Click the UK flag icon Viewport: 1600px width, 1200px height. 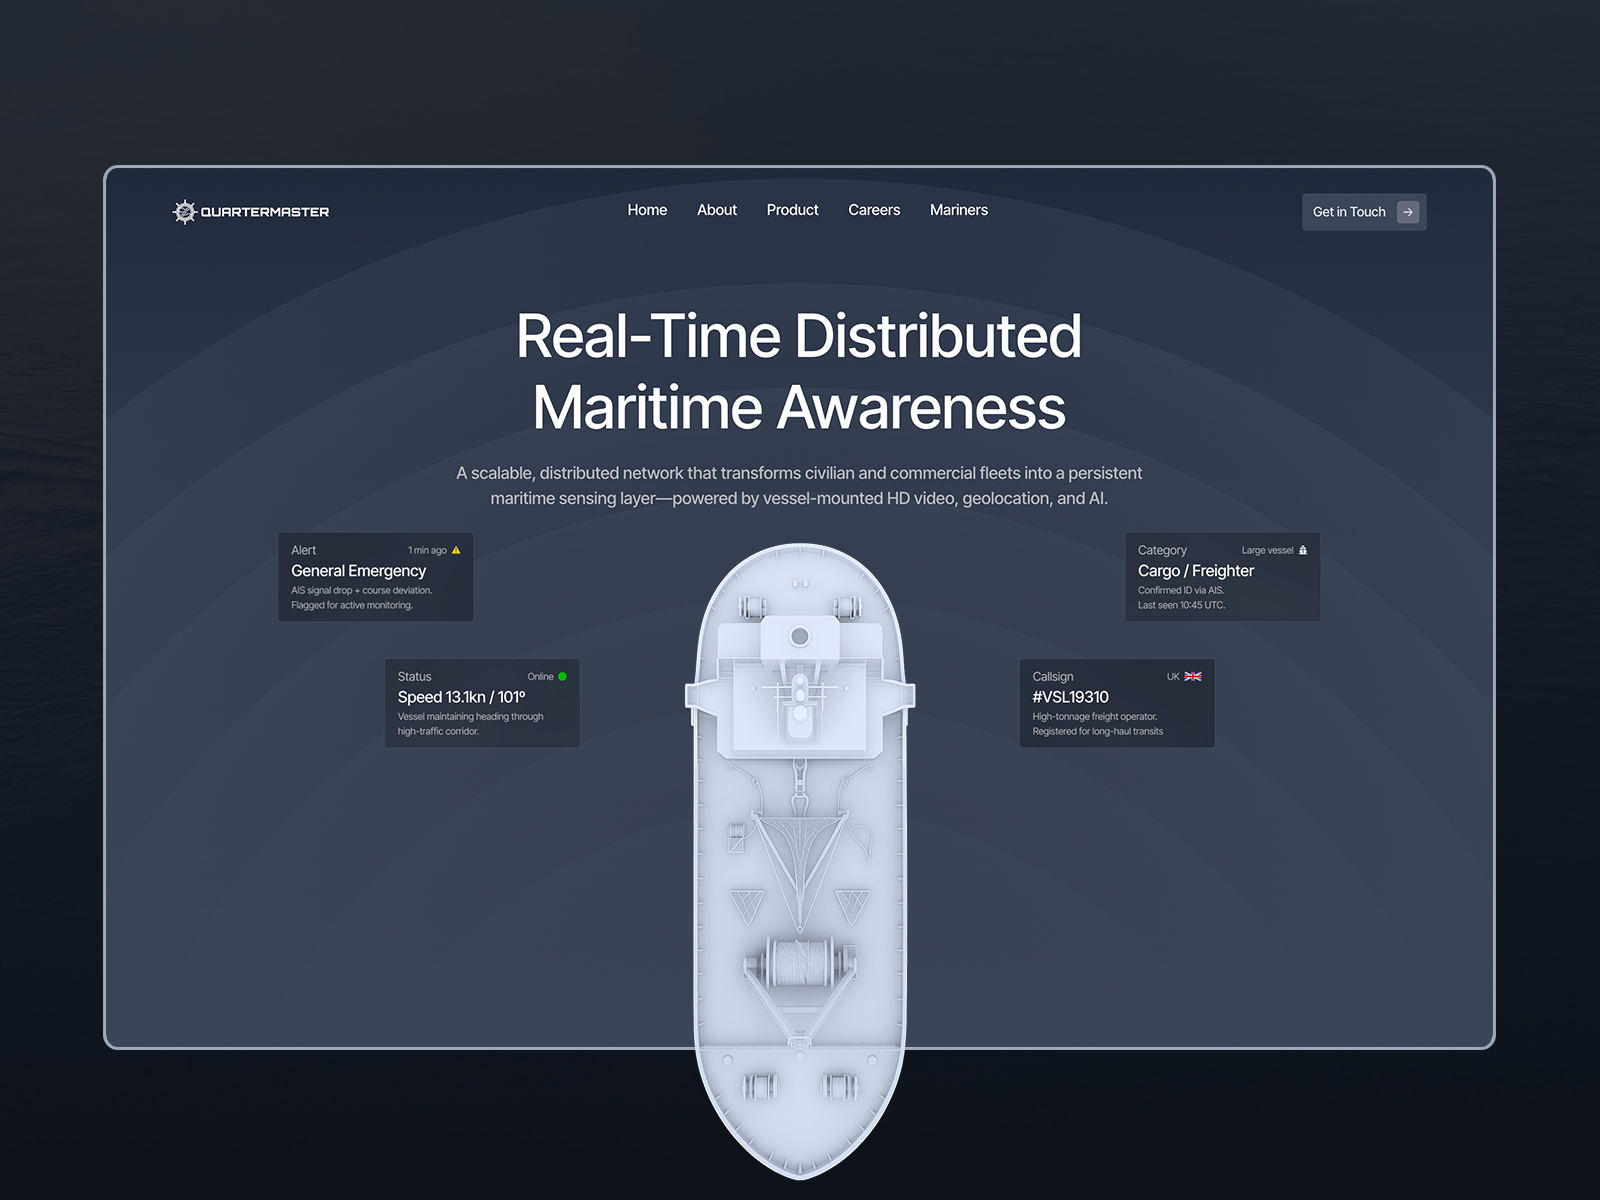[x=1193, y=677]
